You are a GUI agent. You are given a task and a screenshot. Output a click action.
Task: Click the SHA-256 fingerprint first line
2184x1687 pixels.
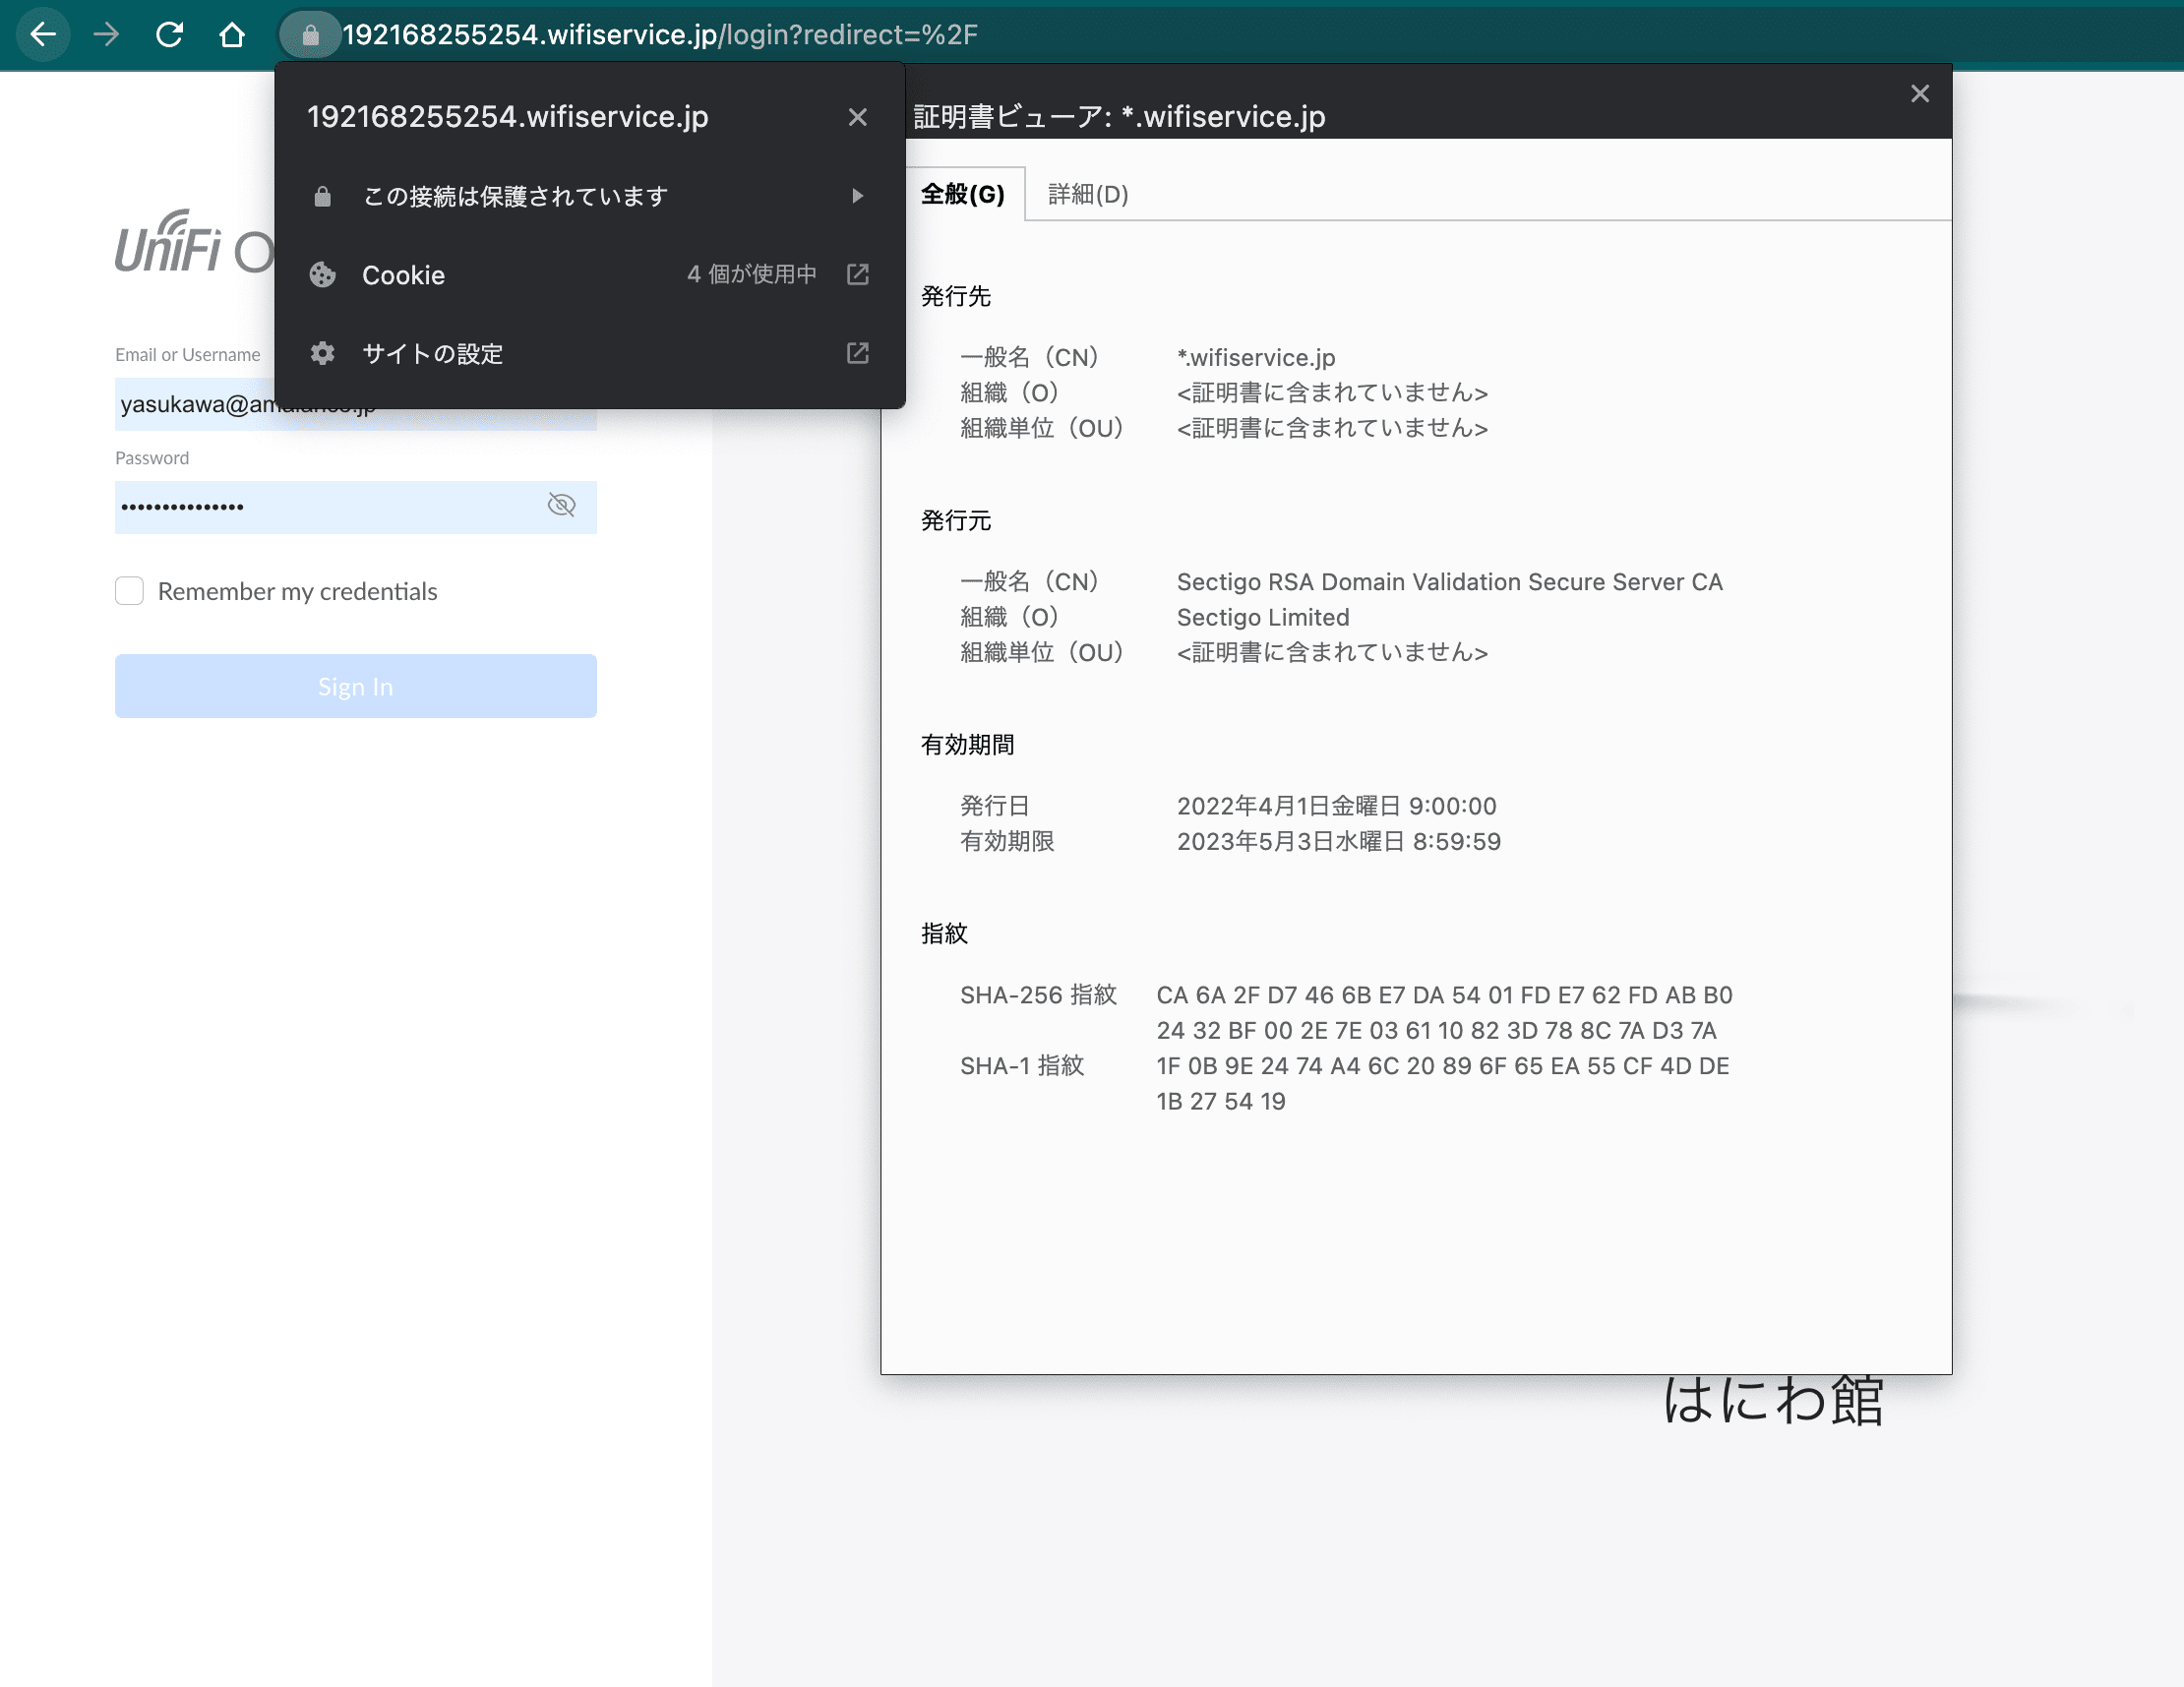[x=1444, y=995]
